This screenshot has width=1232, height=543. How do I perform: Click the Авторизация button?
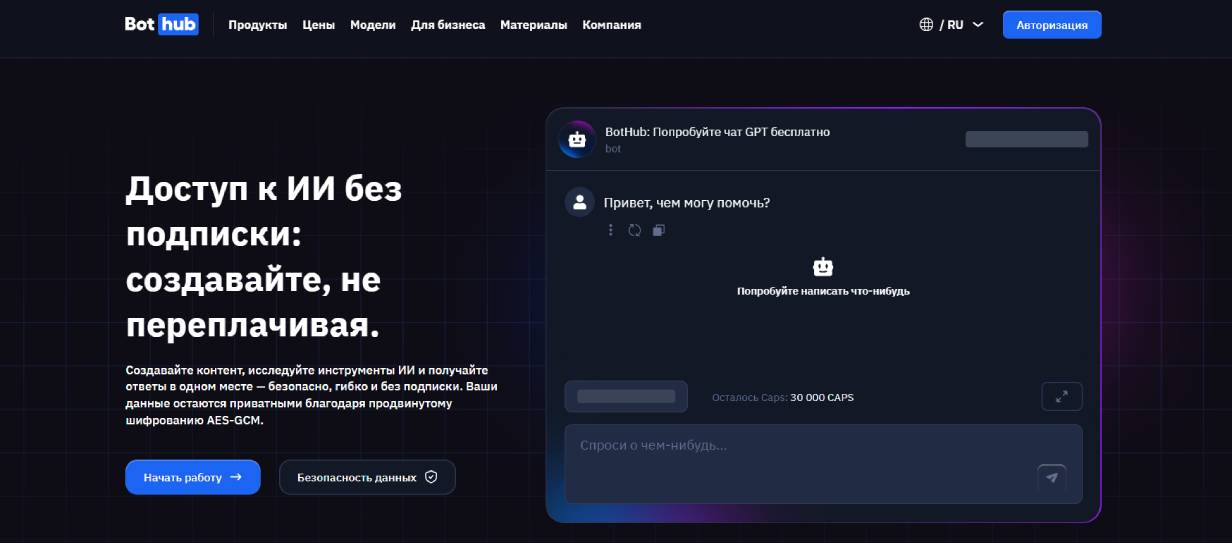(1052, 25)
